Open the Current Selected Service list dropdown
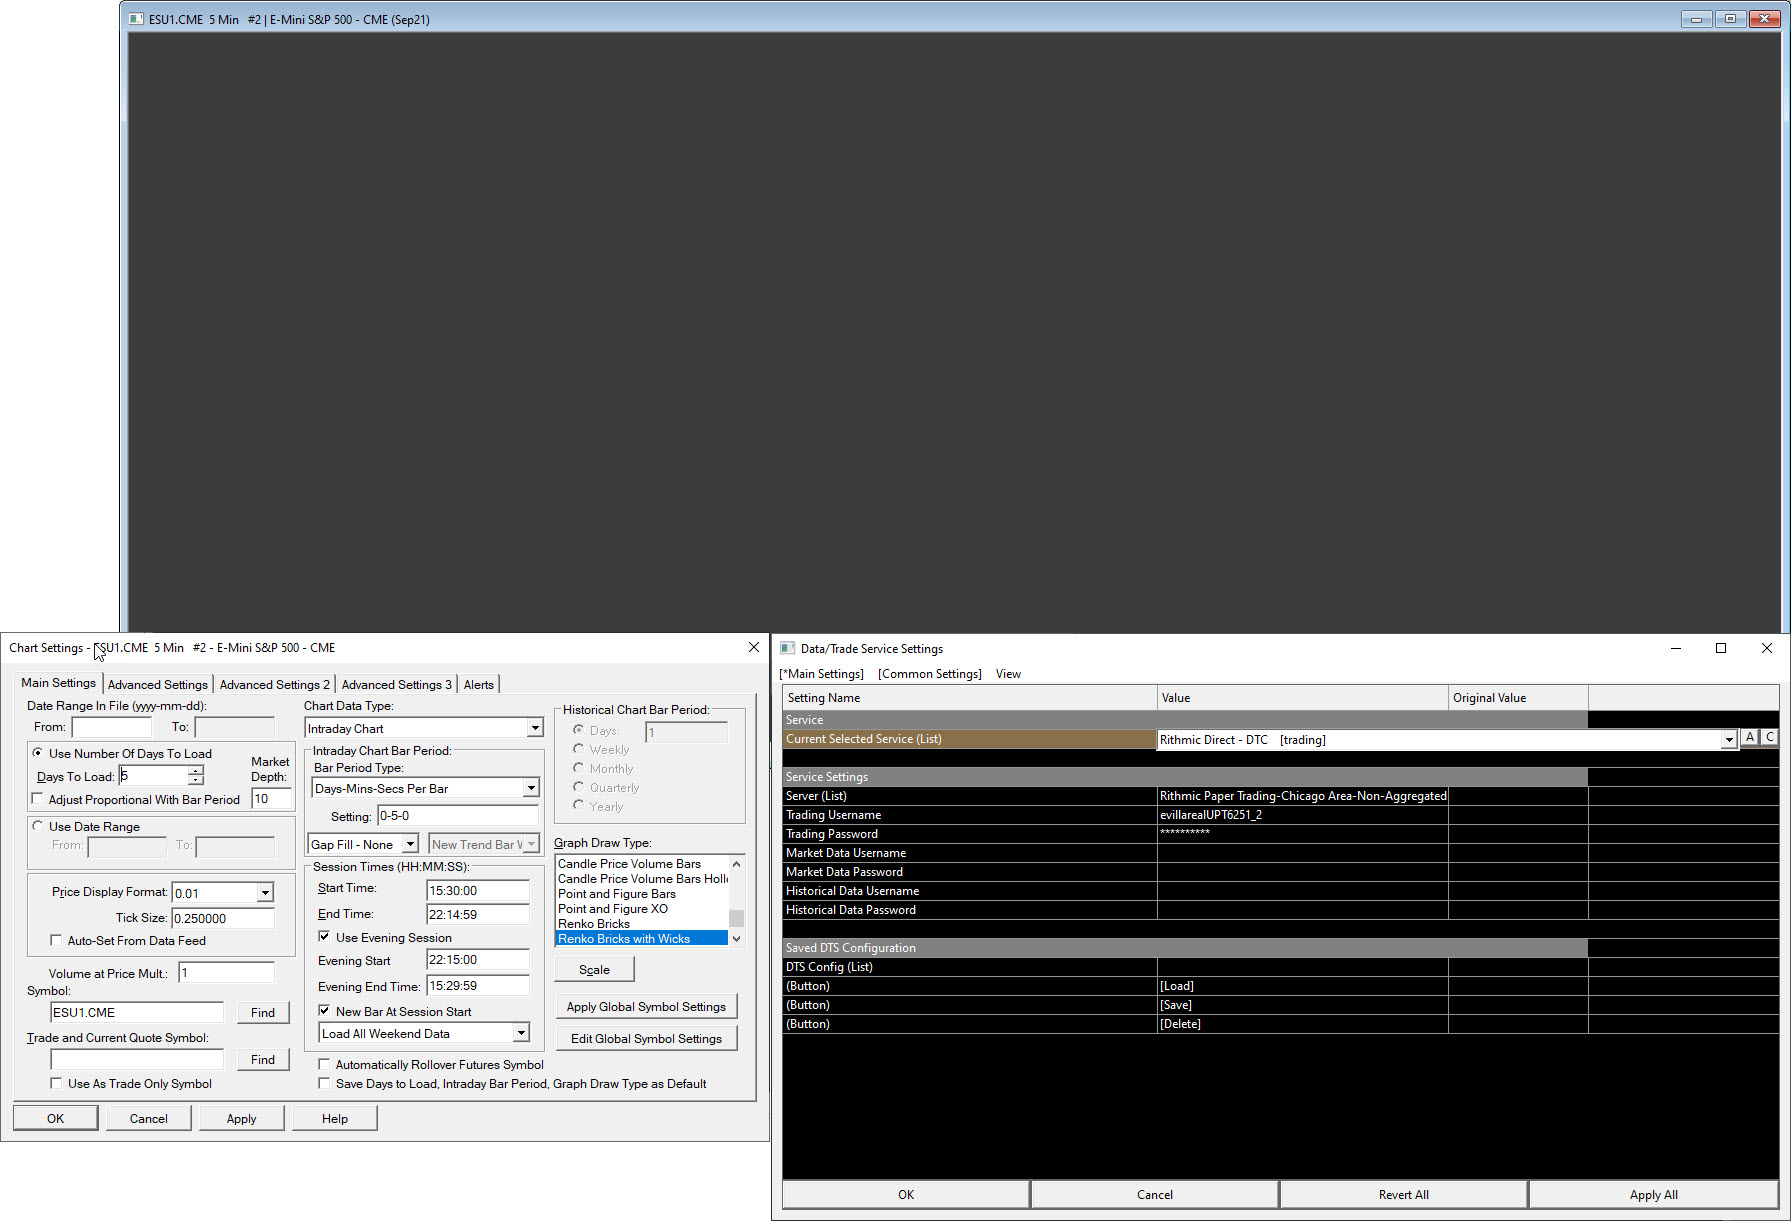 (1728, 740)
